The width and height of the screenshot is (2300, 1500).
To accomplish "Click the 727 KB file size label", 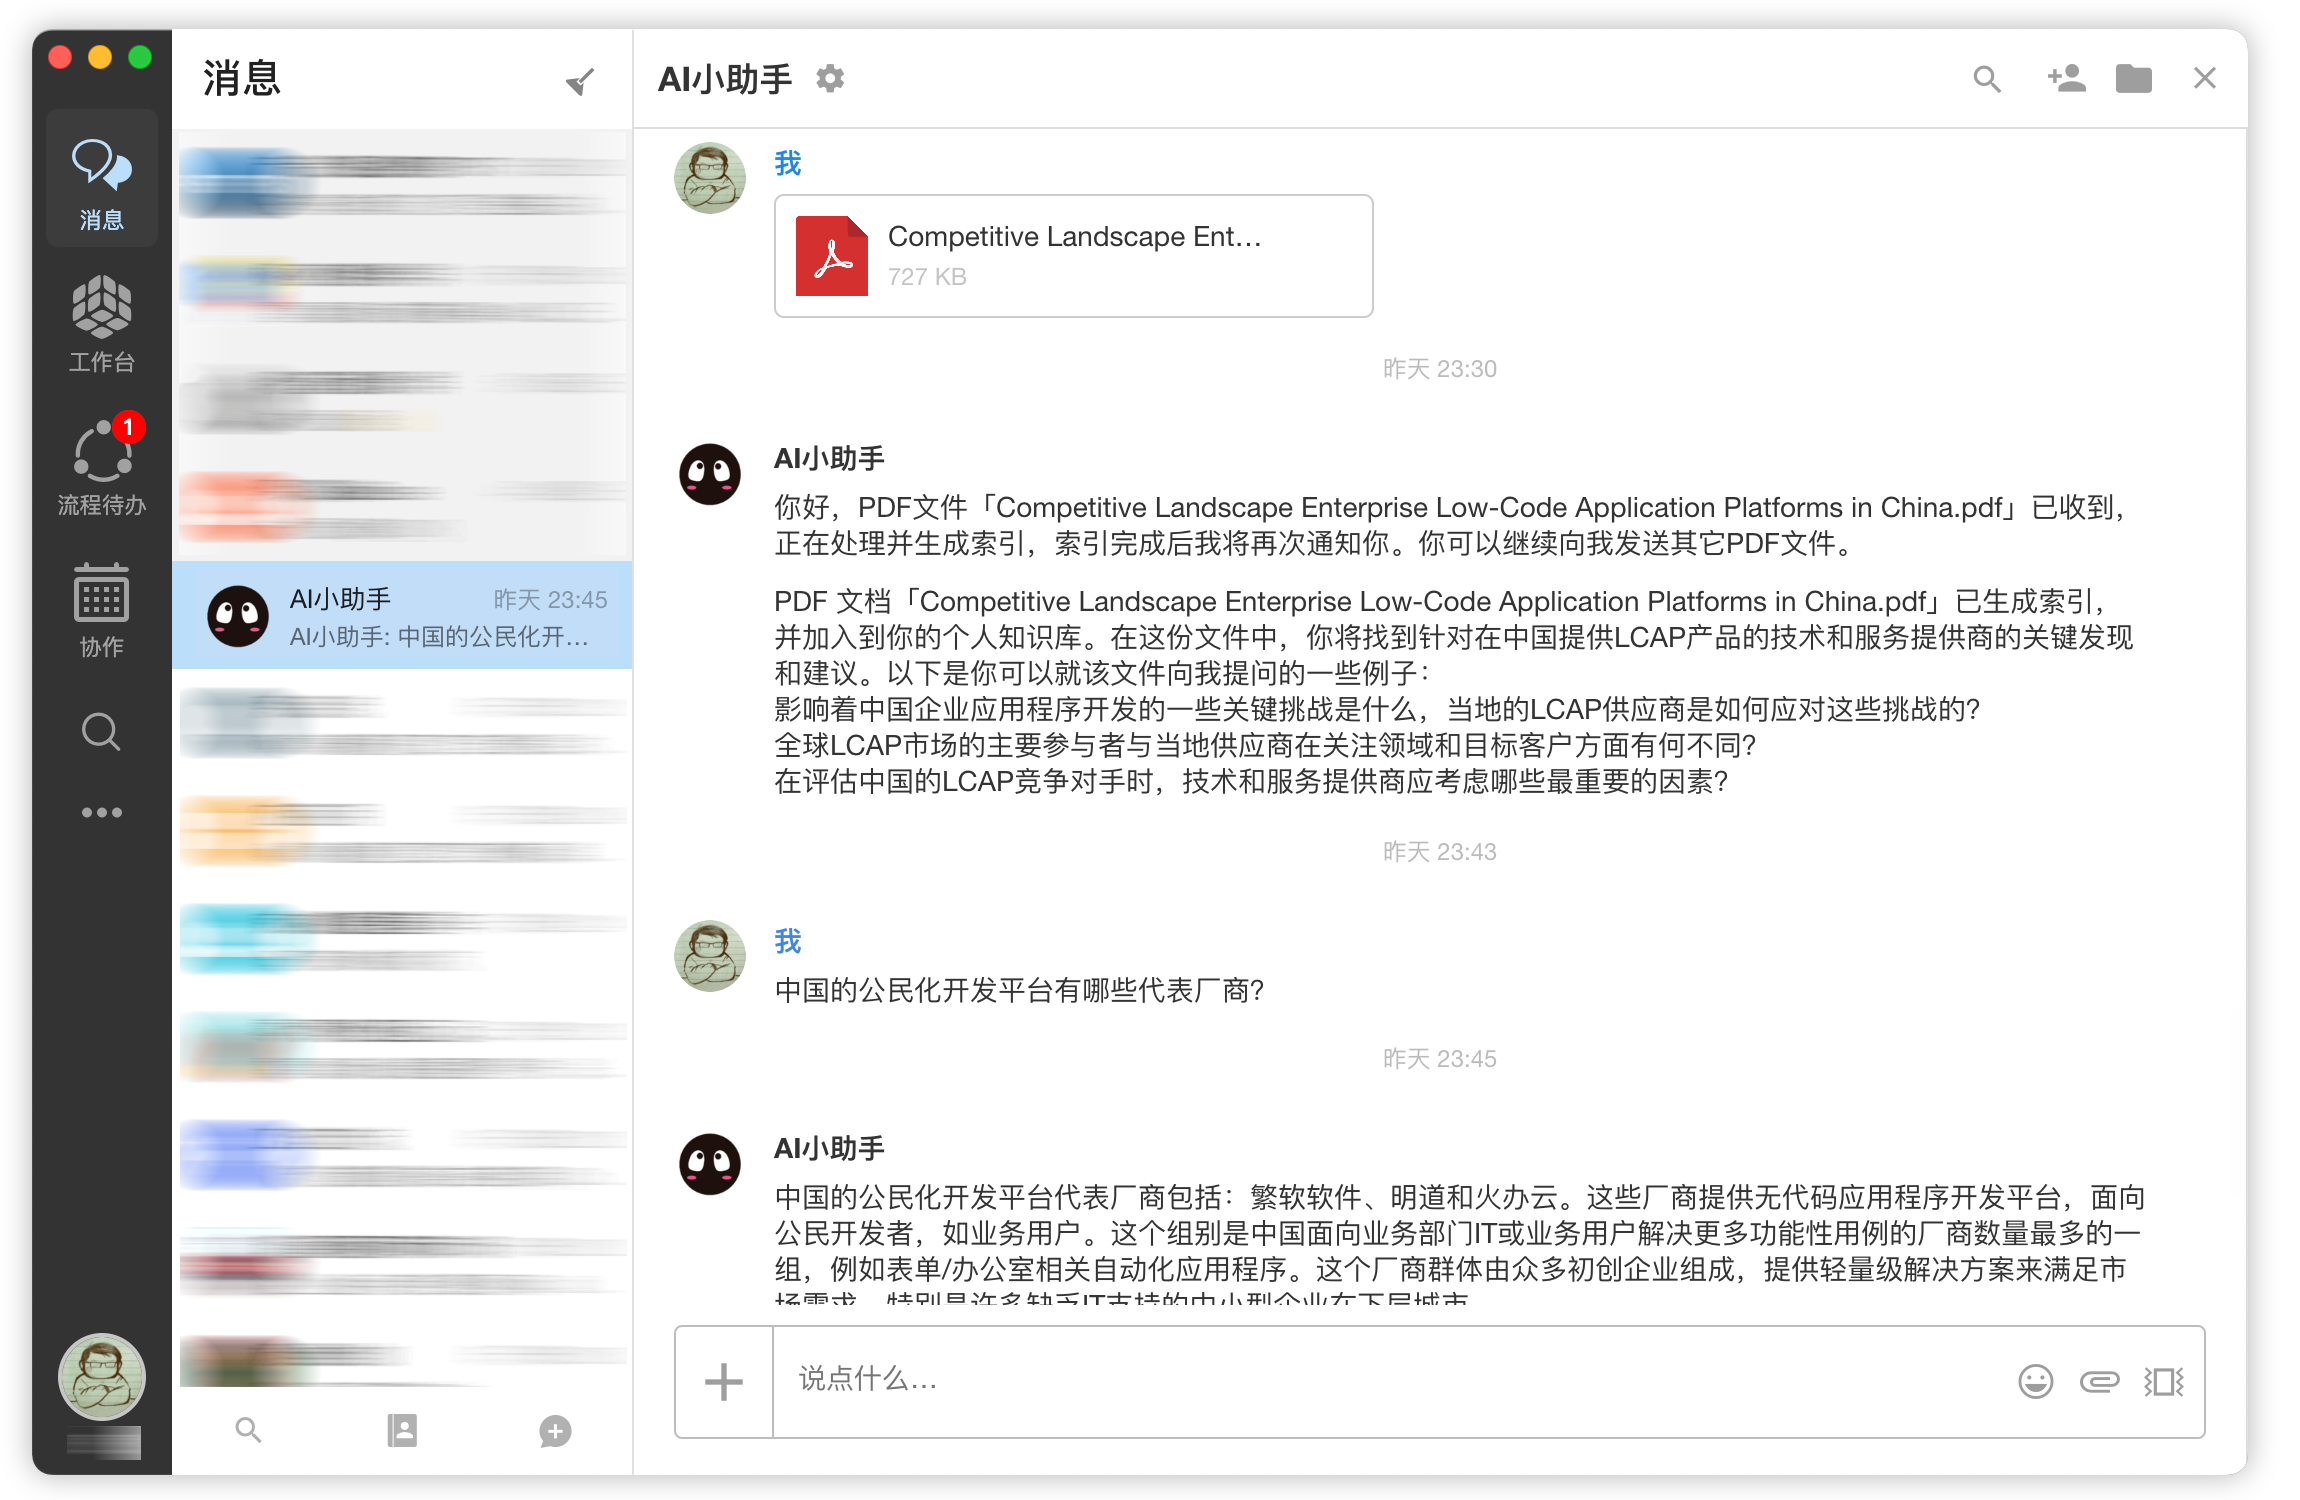I will click(927, 277).
